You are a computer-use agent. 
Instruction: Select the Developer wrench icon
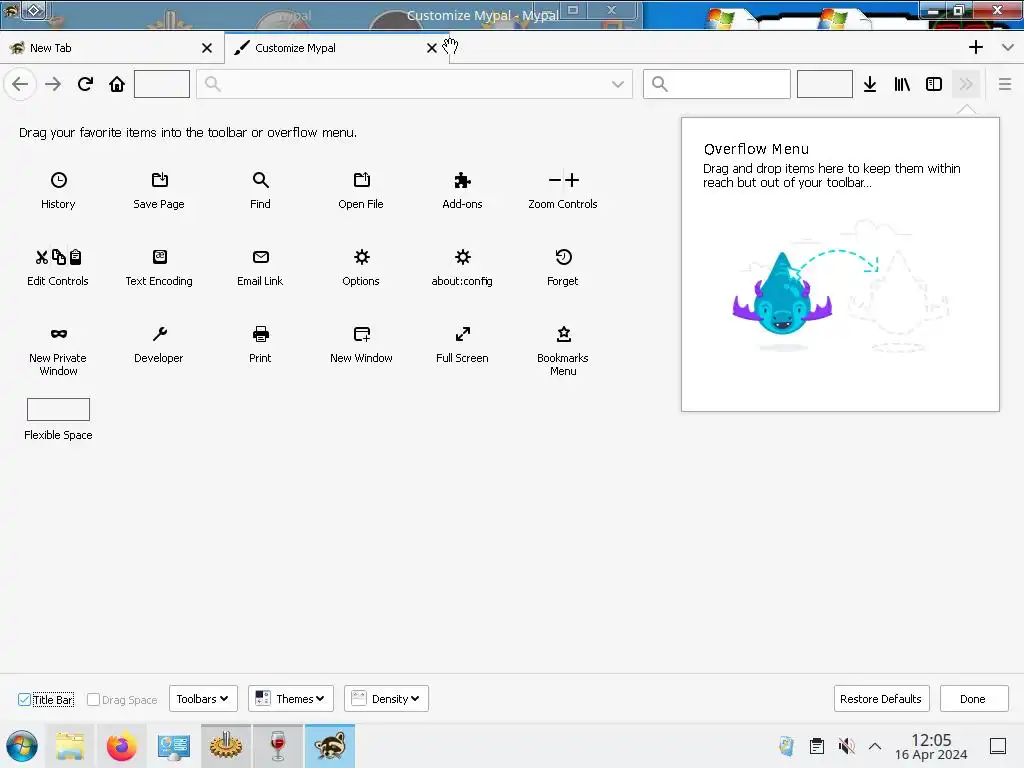159,334
